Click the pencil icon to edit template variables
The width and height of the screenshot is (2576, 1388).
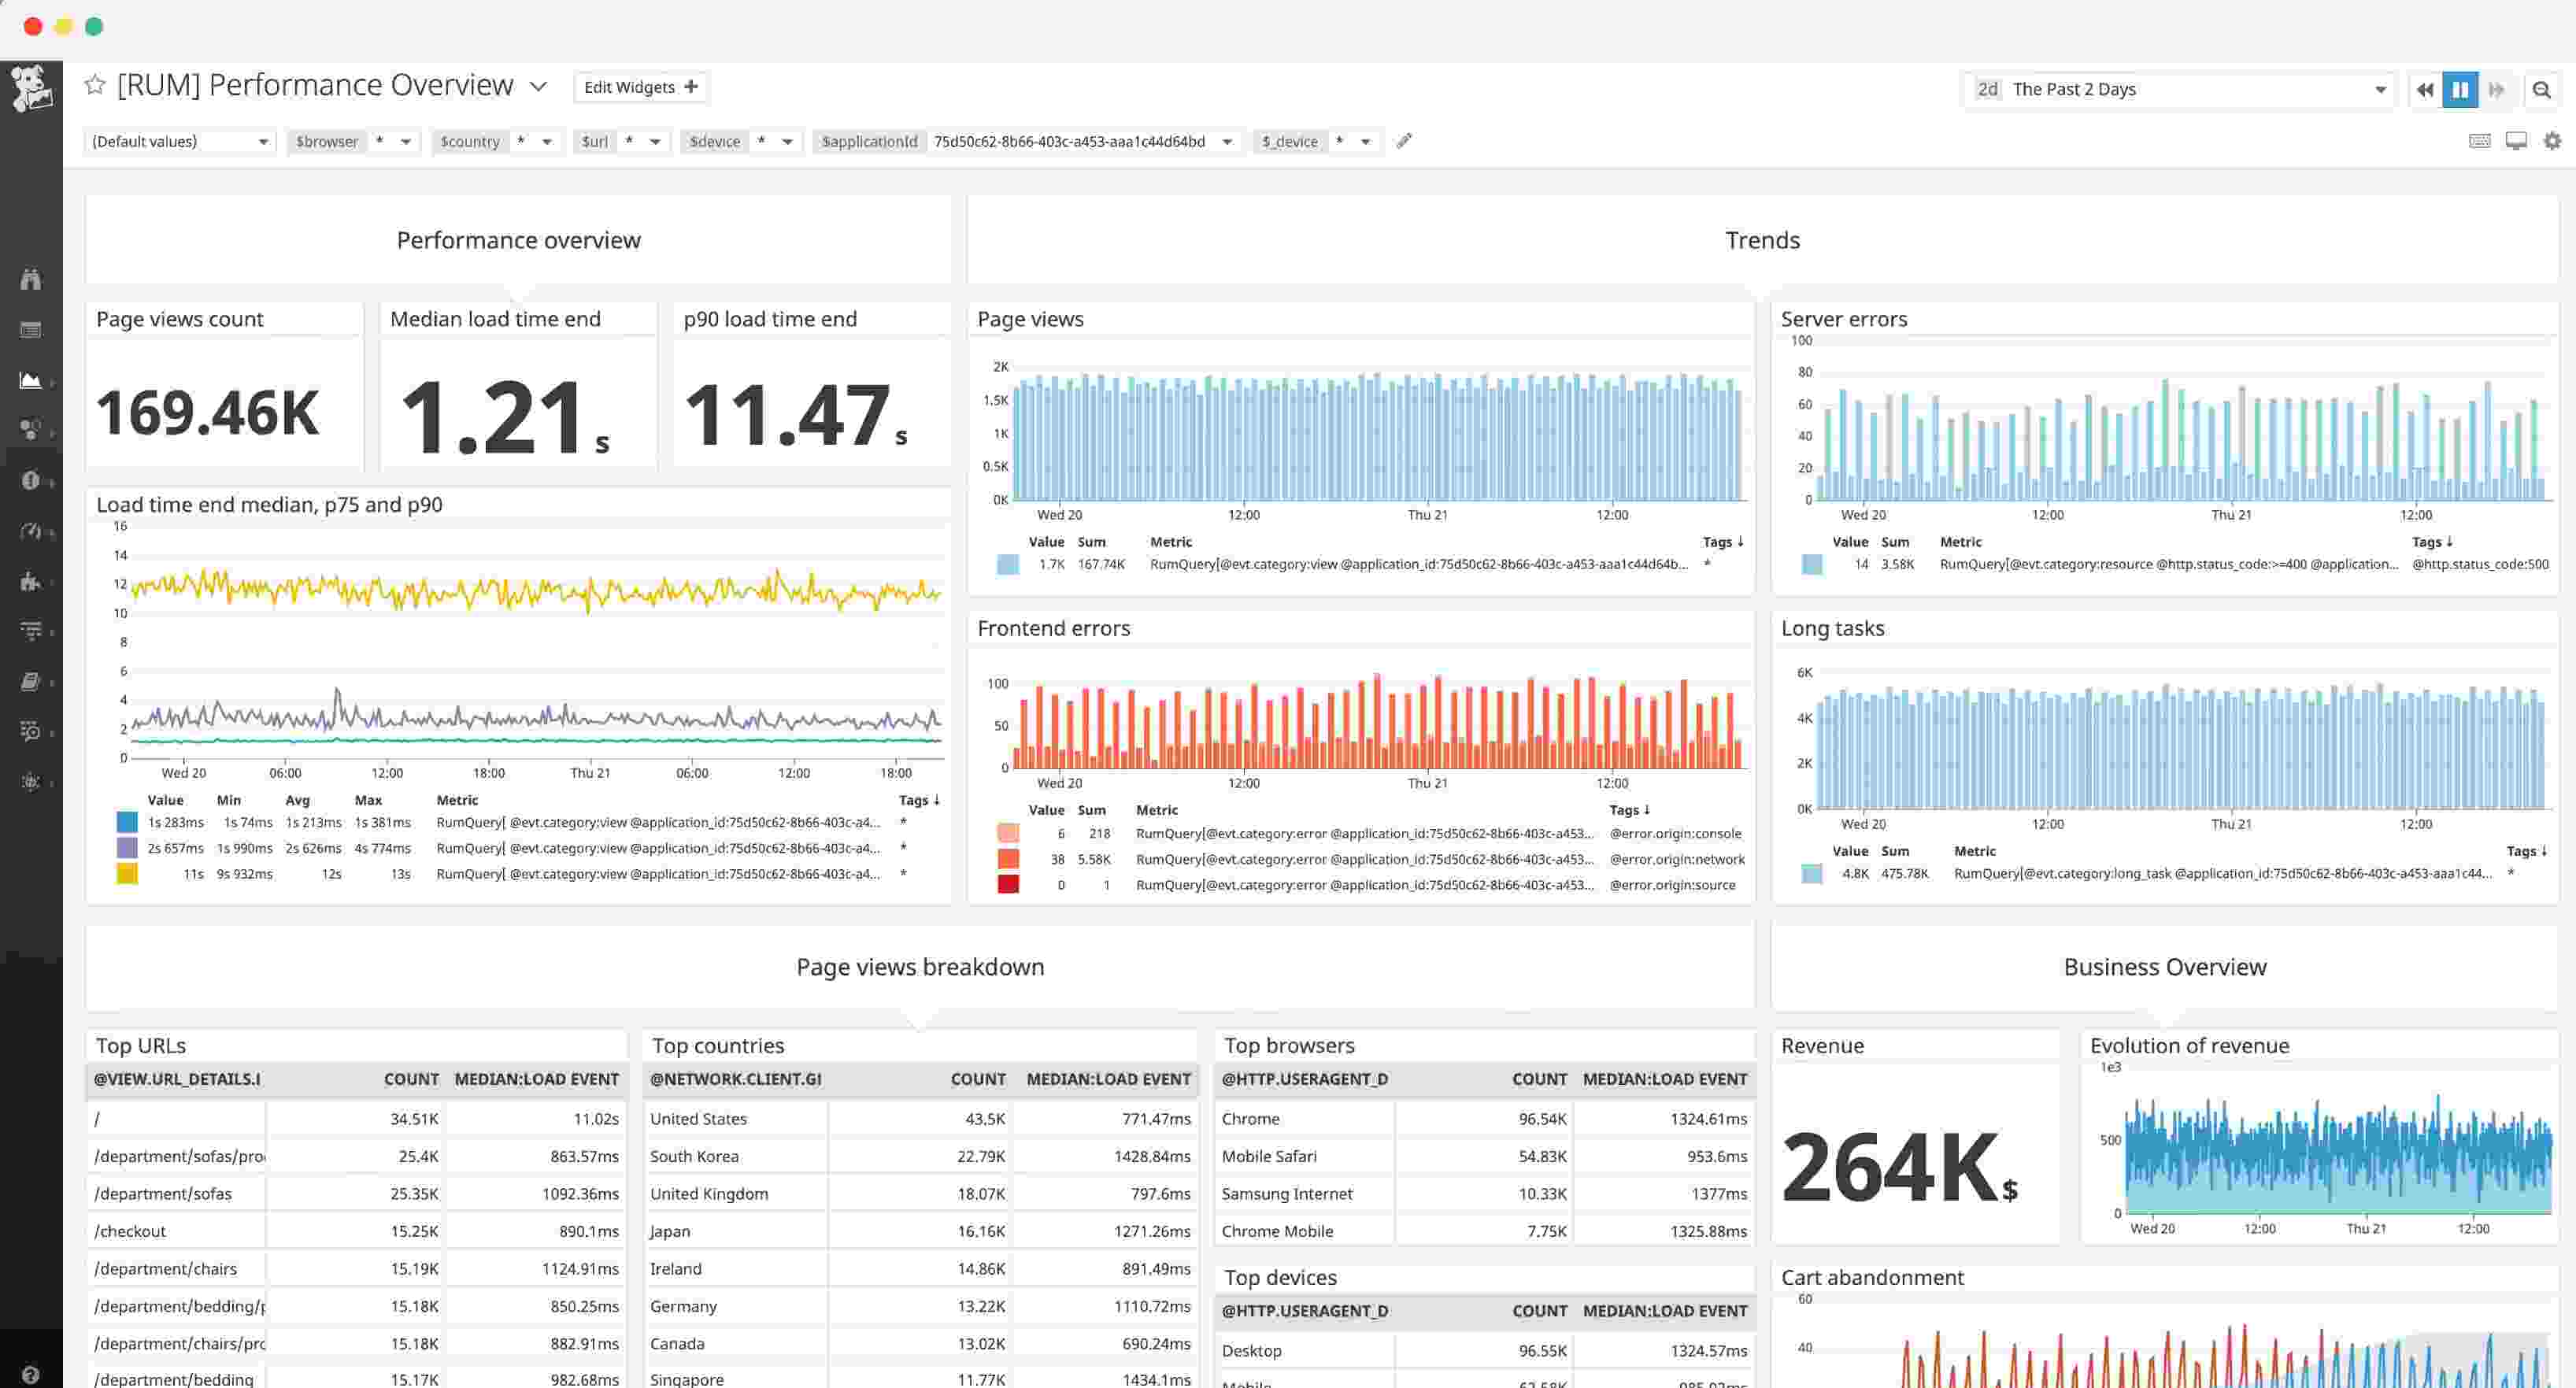tap(1403, 141)
